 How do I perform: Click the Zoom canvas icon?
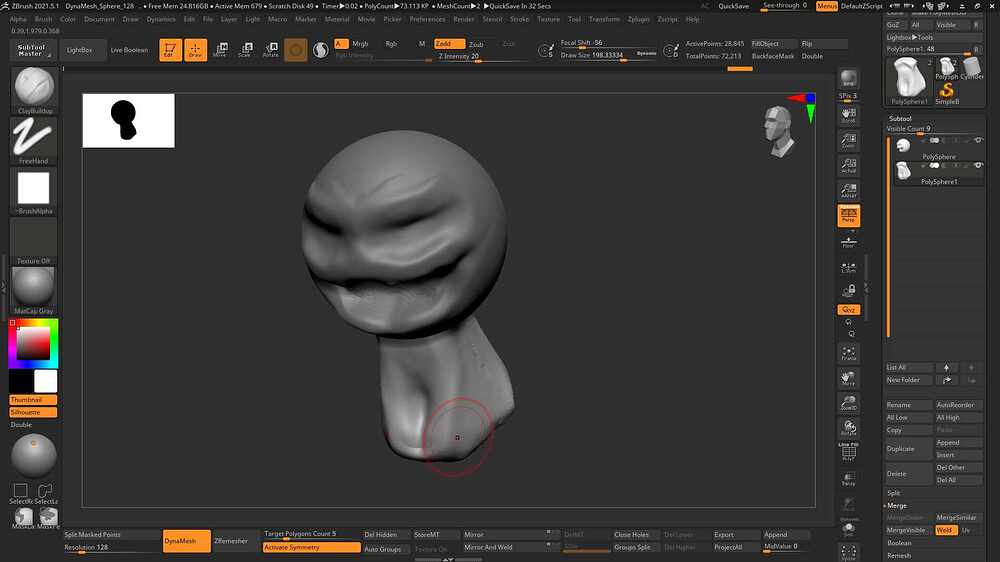[848, 140]
